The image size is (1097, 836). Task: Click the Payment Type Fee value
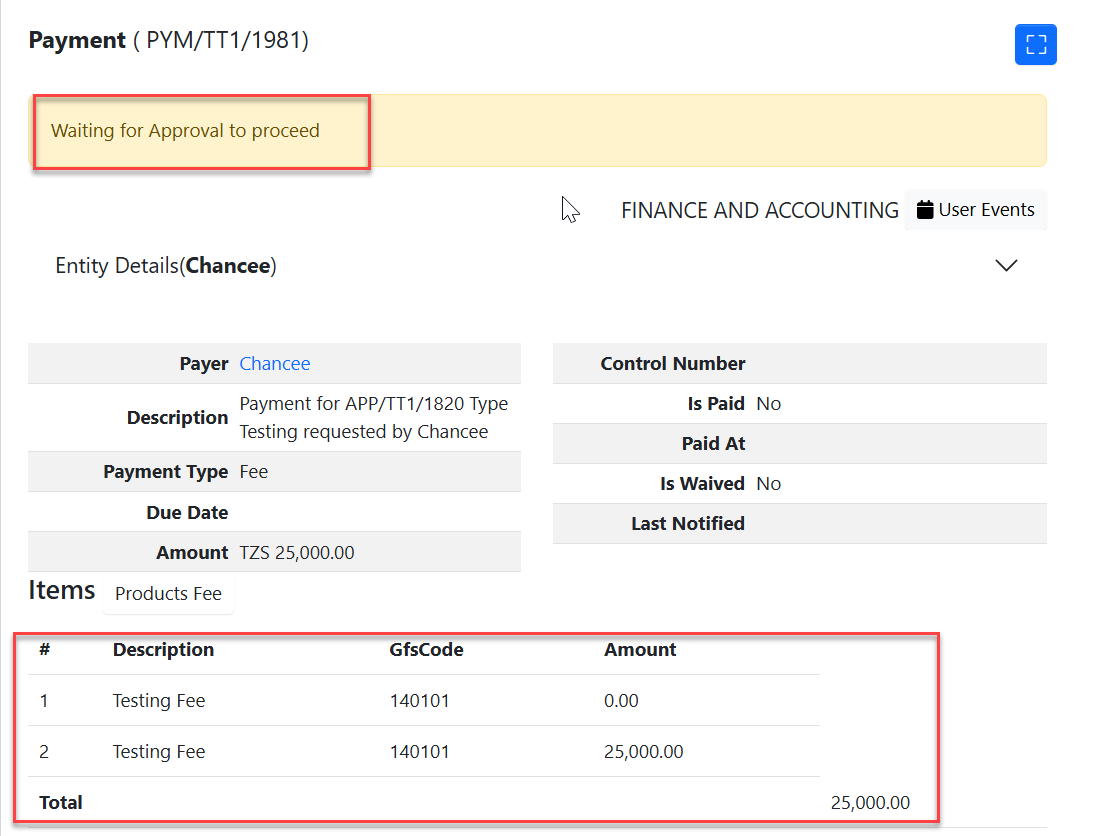pyautogui.click(x=254, y=472)
